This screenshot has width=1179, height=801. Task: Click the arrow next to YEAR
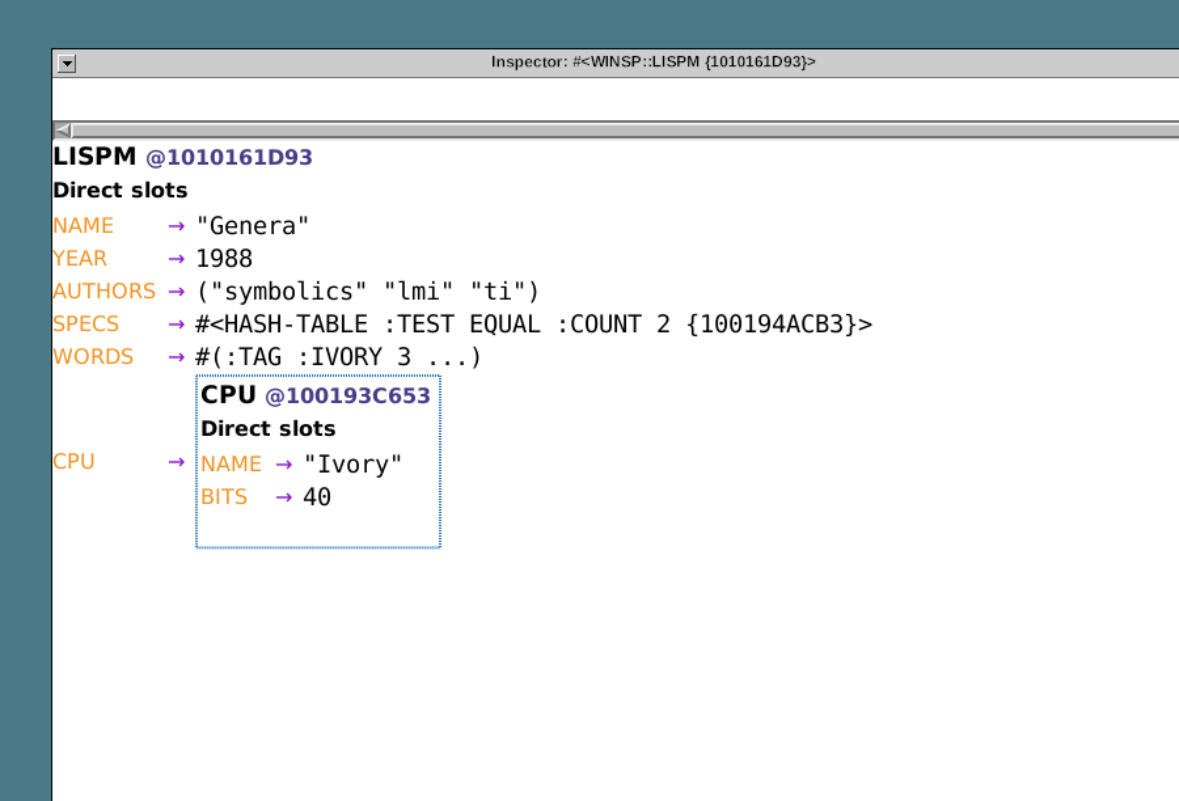point(176,259)
